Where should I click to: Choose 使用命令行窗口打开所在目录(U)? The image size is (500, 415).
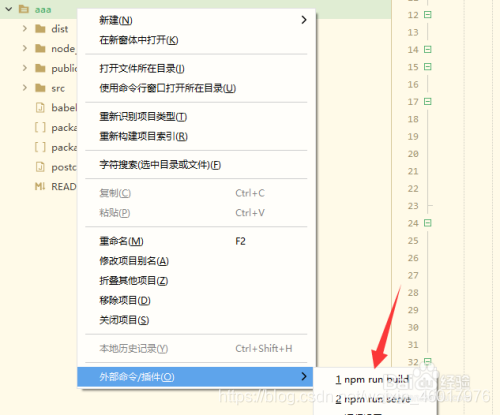(197, 88)
